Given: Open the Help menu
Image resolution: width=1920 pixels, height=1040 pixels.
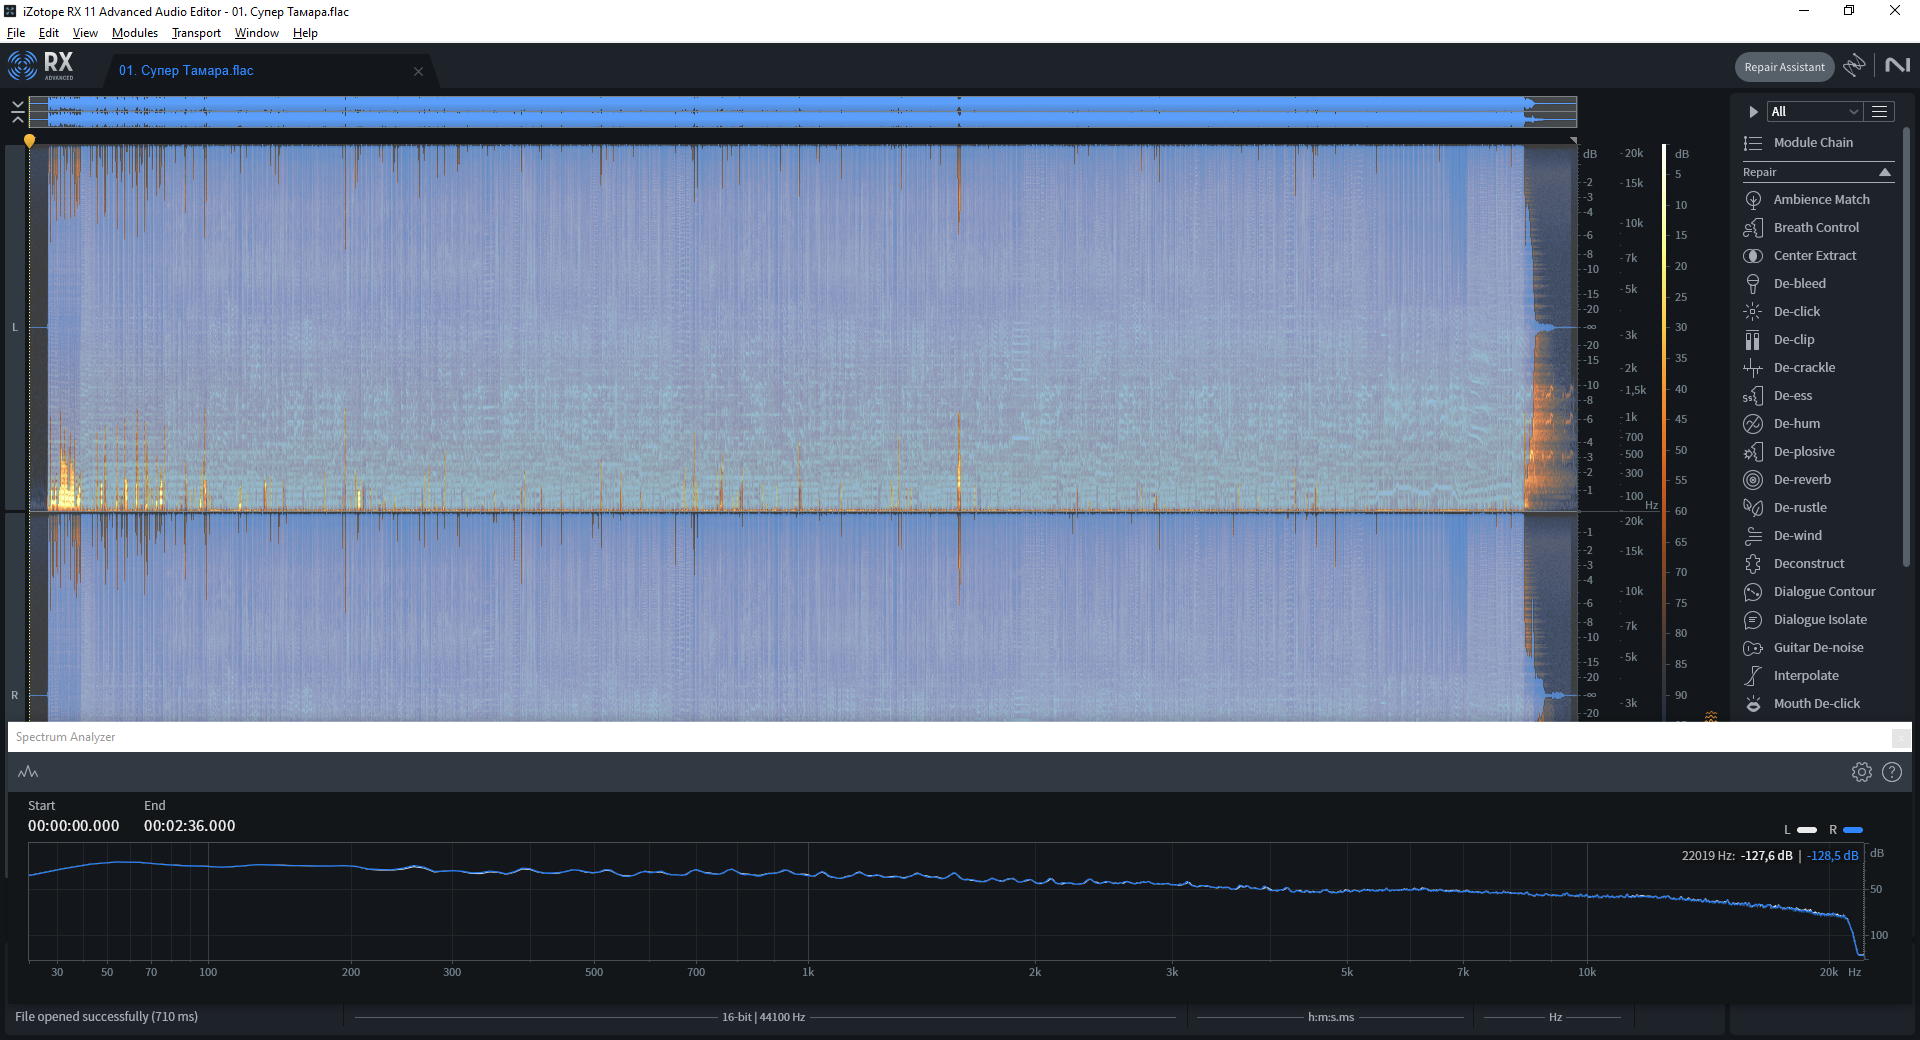Looking at the screenshot, I should click(x=305, y=33).
